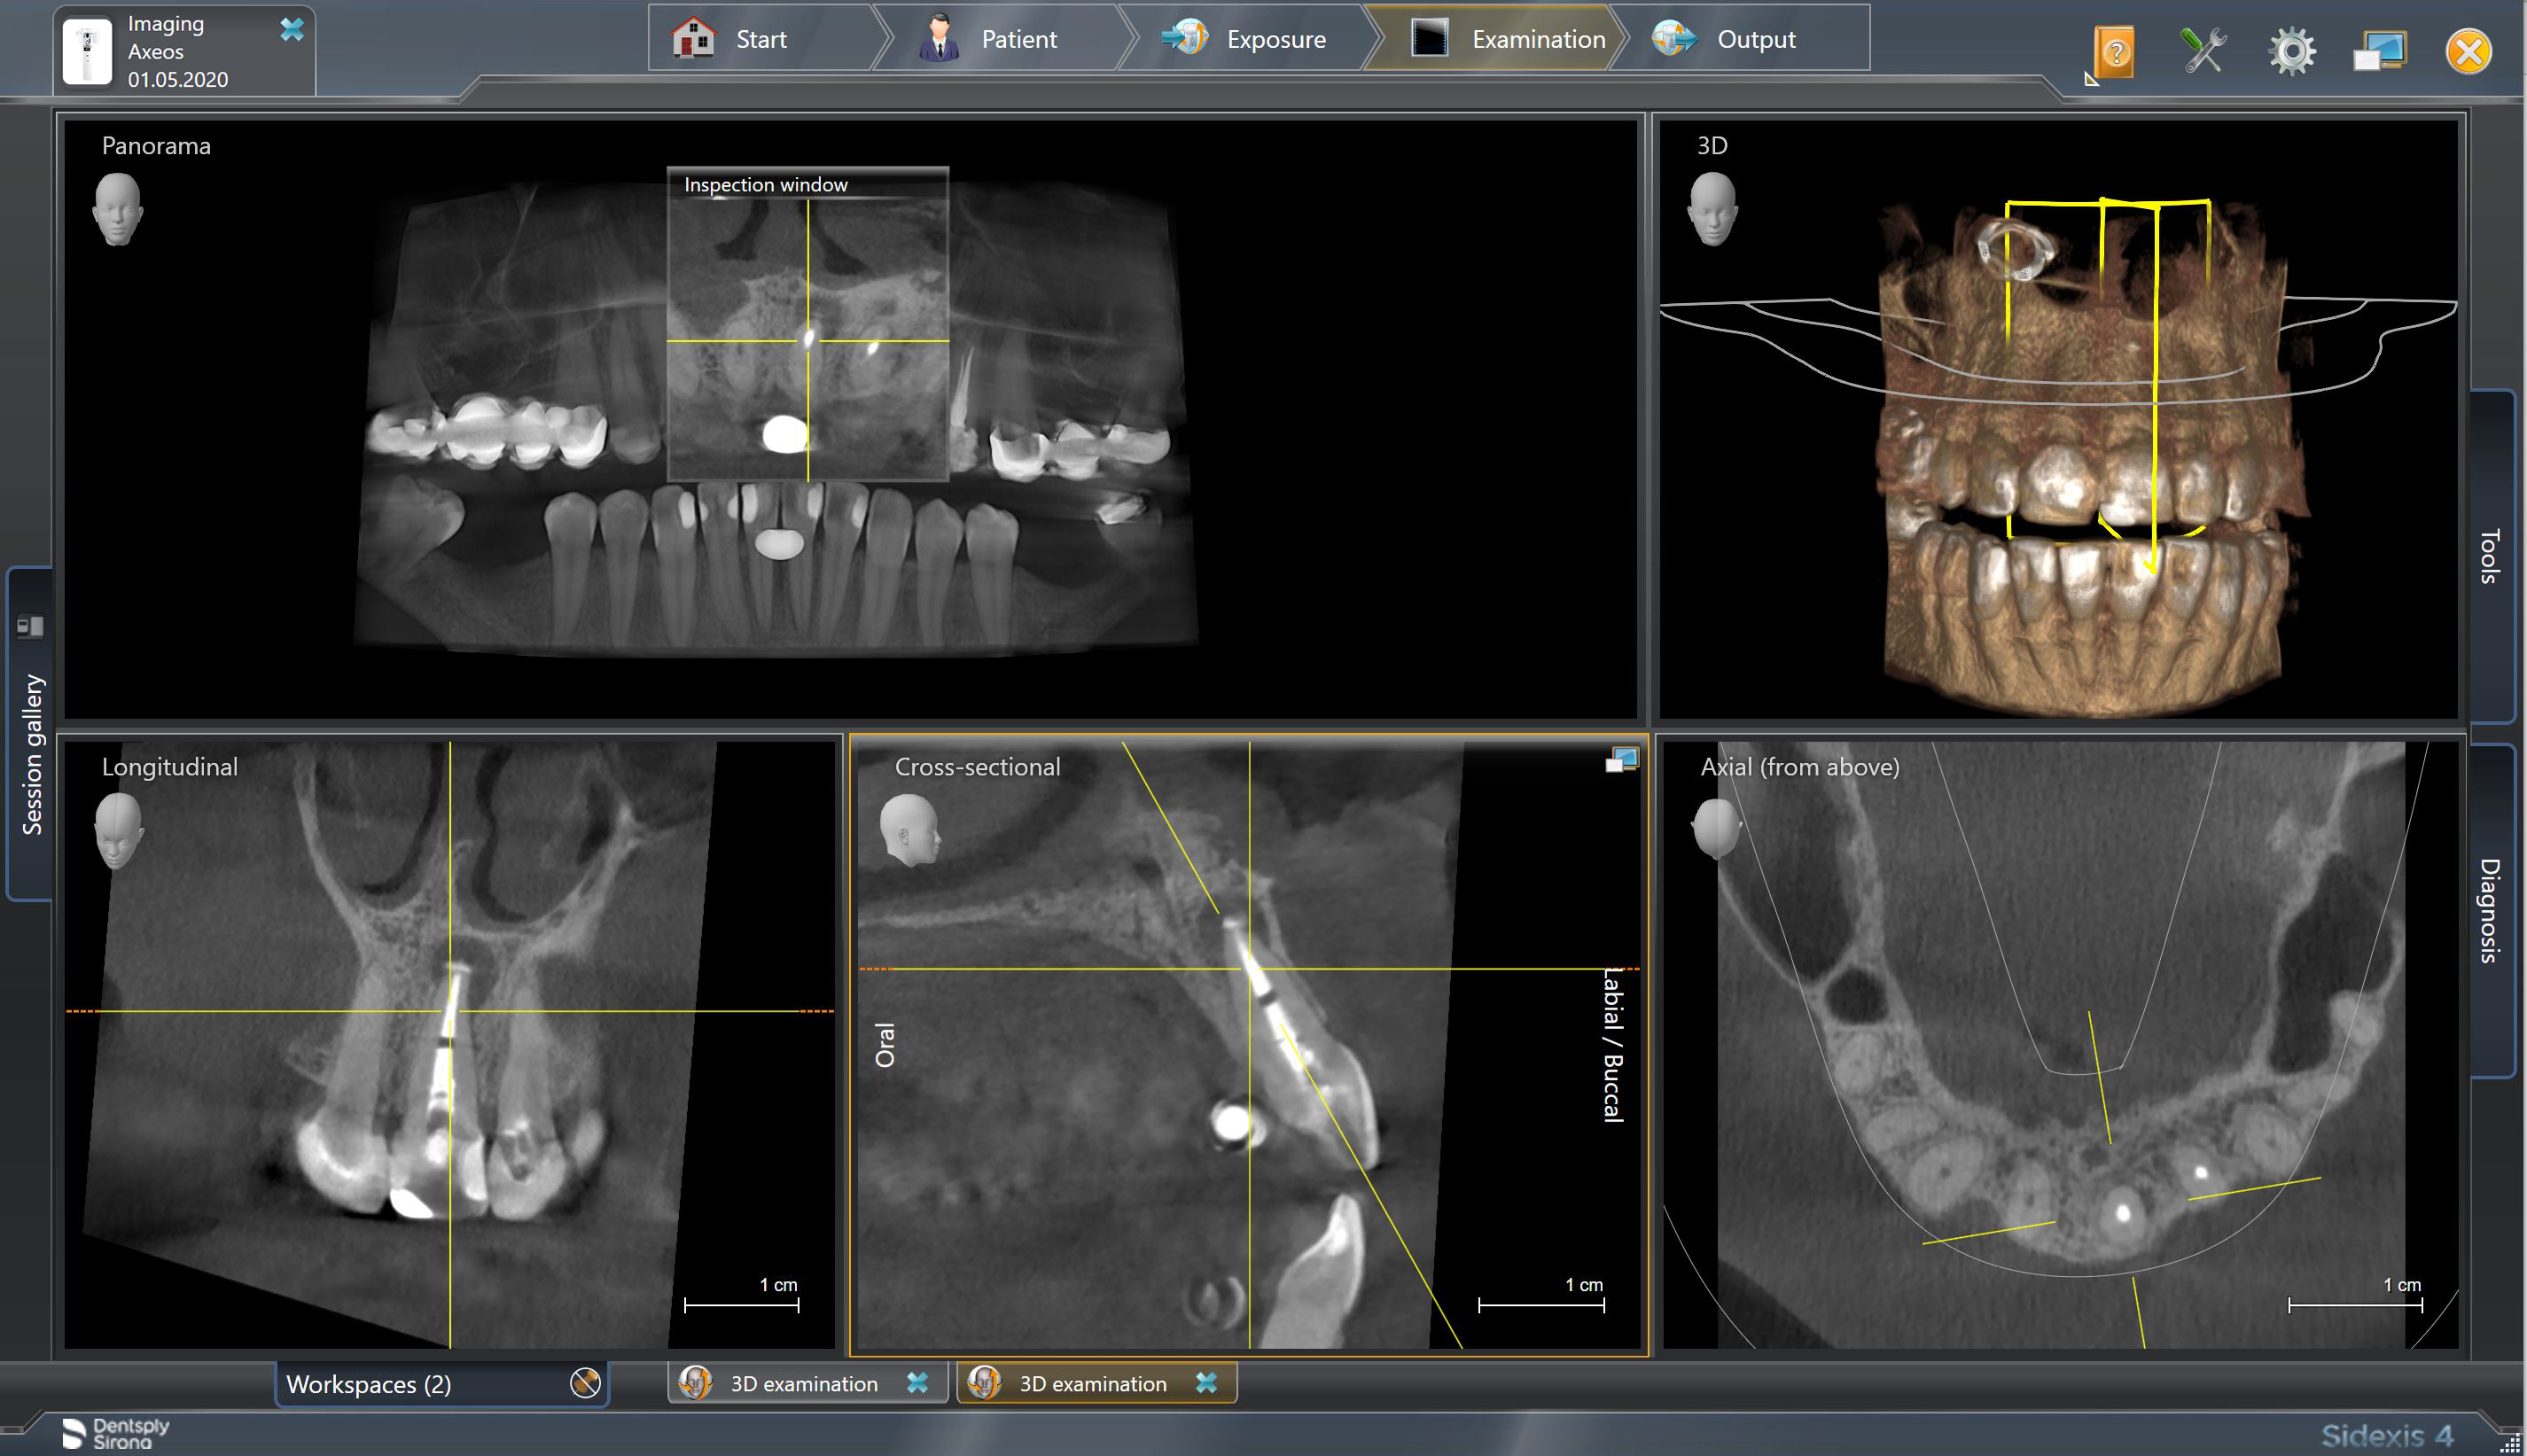Viewport: 2527px width, 1456px height.
Task: Click the detach window icon in Cross-sectional view
Action: [x=1622, y=760]
